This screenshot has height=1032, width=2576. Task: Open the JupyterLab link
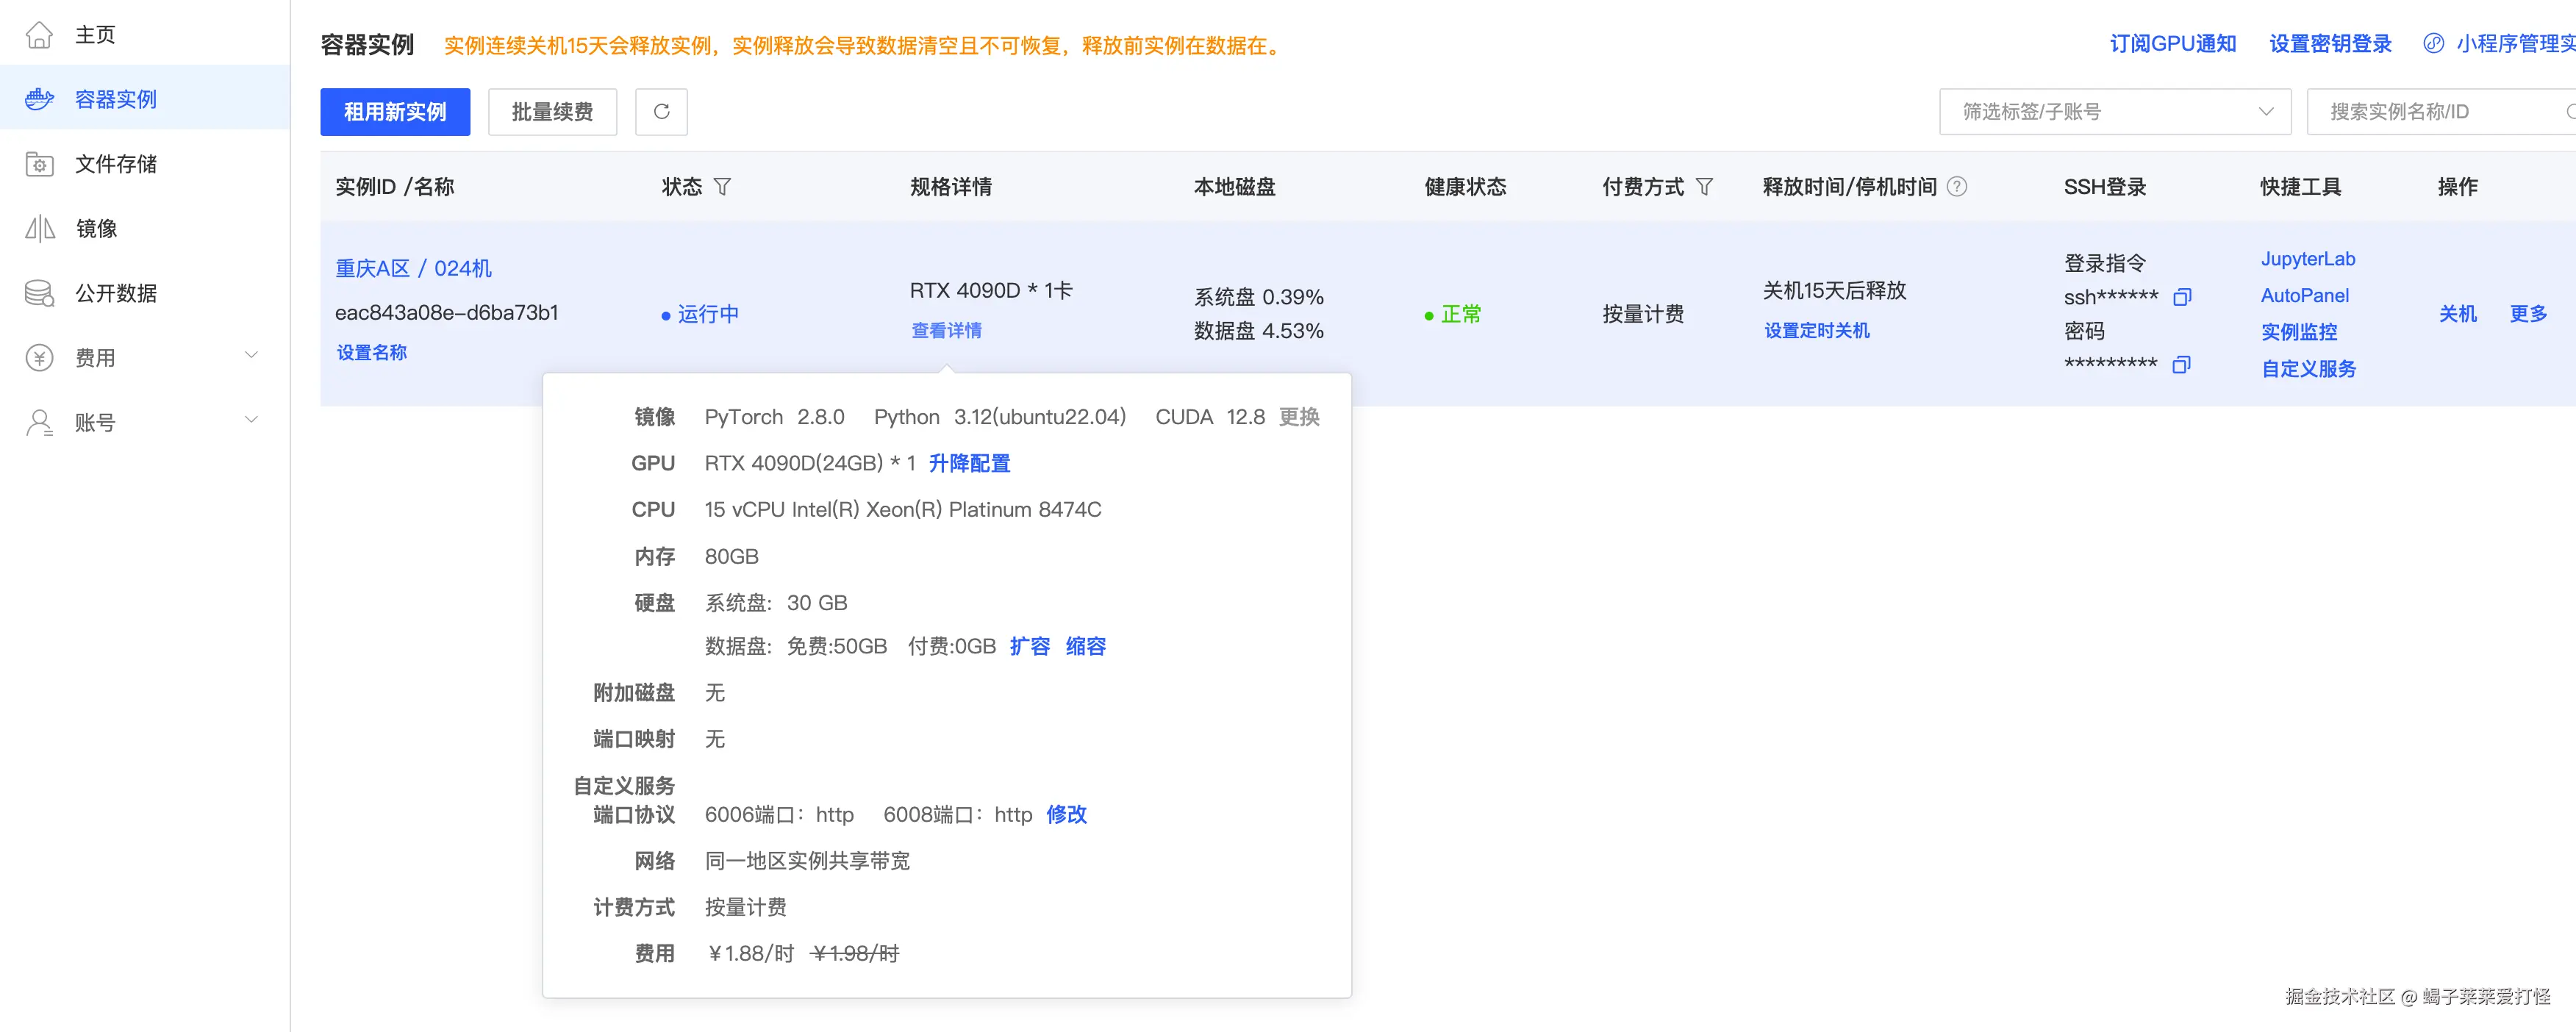[x=2307, y=259]
